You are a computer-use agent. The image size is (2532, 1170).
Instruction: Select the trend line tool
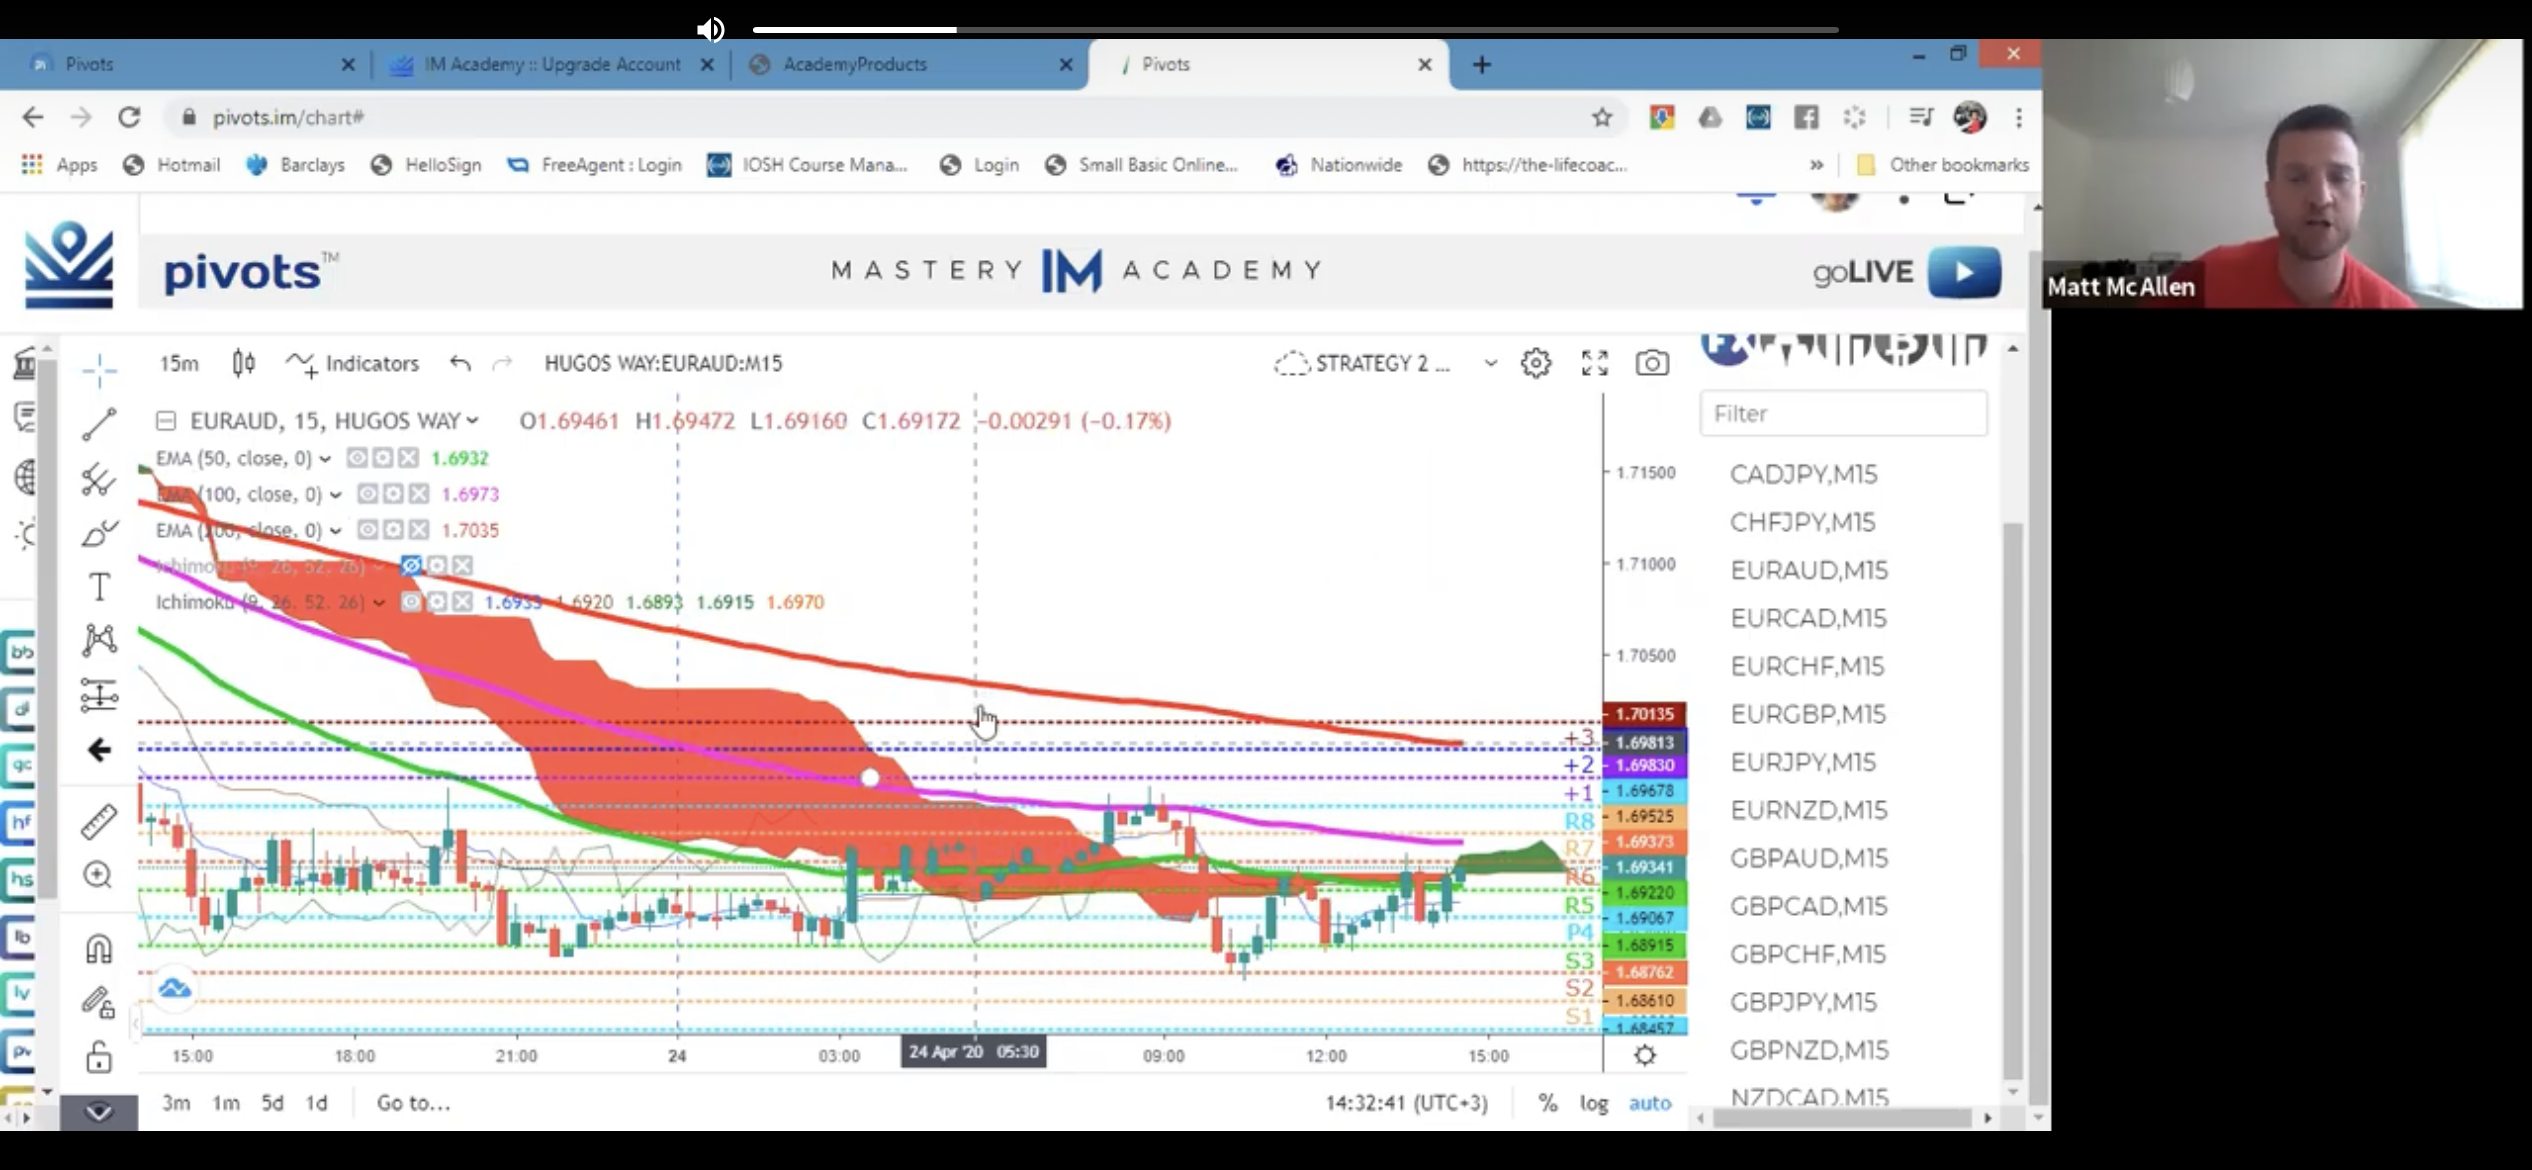click(x=99, y=424)
